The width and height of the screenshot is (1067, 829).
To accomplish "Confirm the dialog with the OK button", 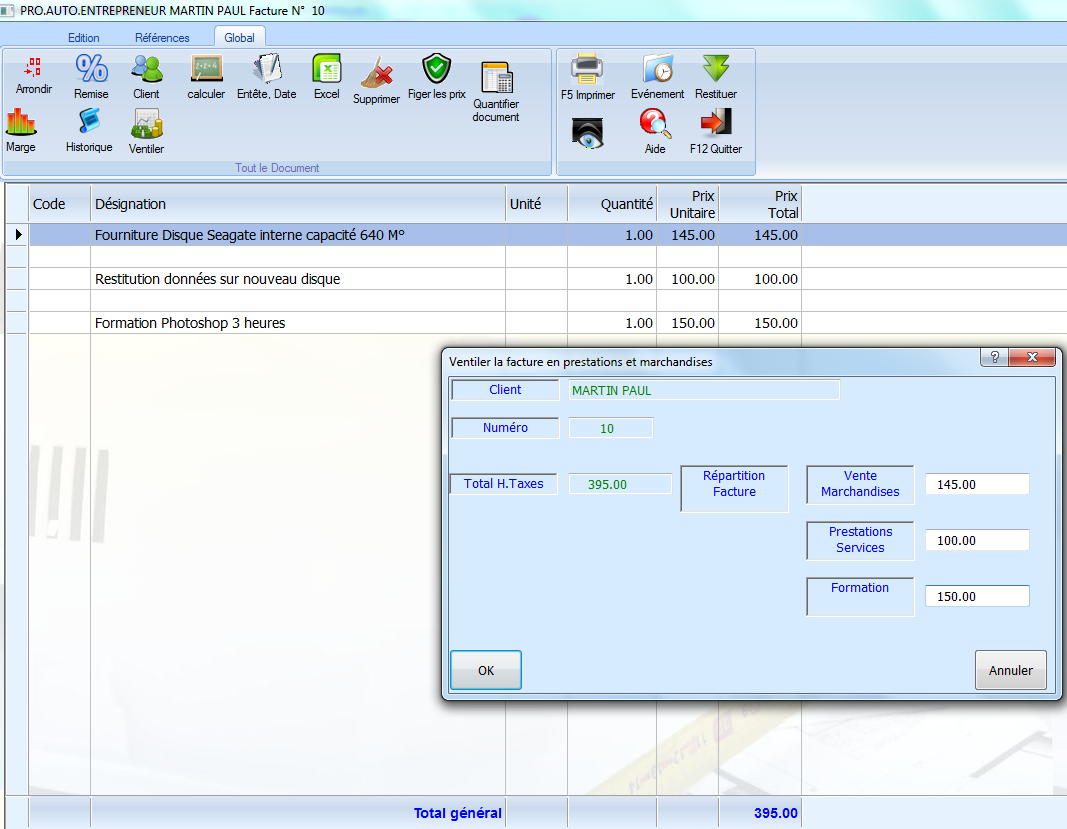I will (x=486, y=670).
